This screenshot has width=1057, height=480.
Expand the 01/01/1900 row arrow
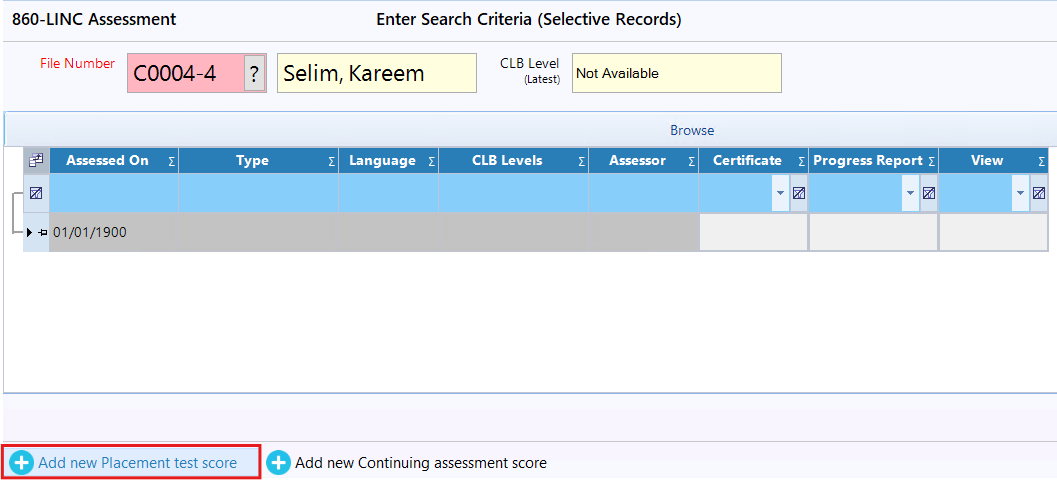point(29,233)
